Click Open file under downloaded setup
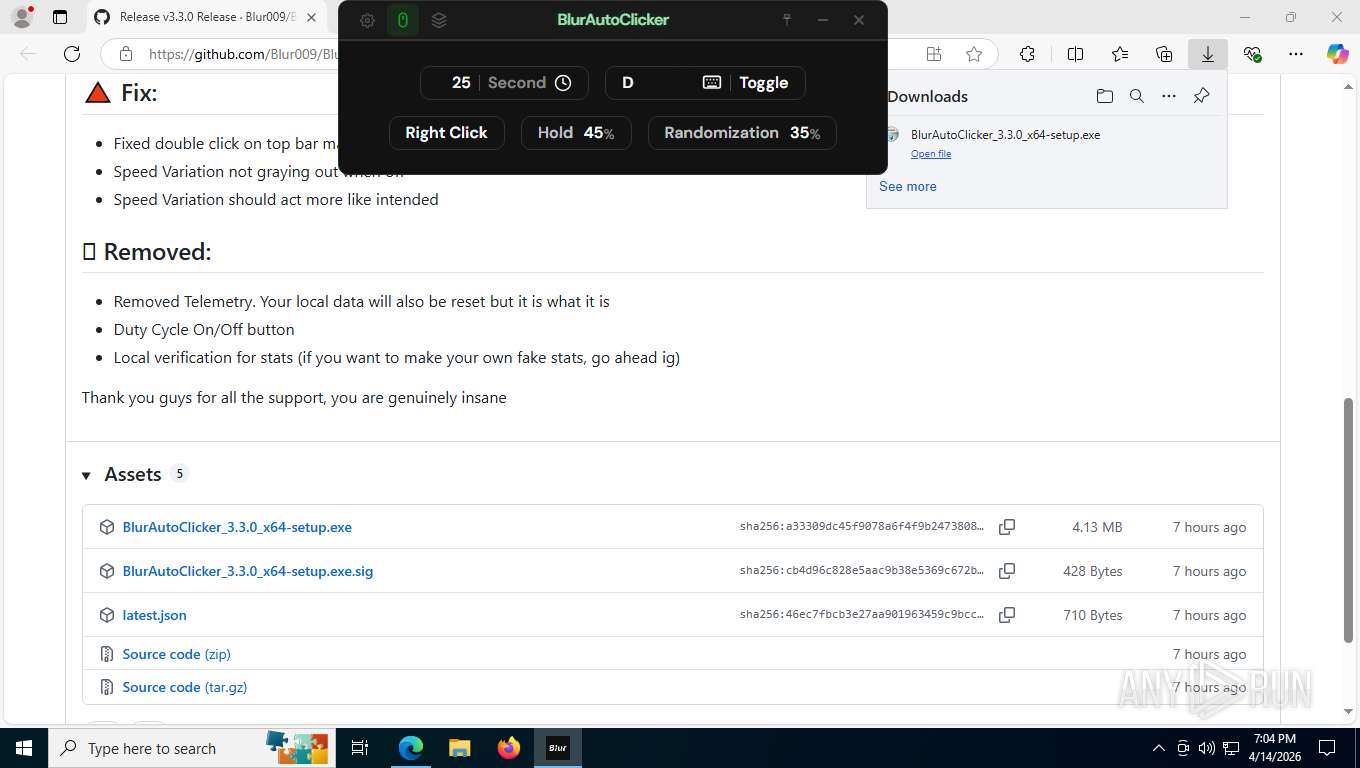The height and width of the screenshot is (768, 1360). coord(931,154)
